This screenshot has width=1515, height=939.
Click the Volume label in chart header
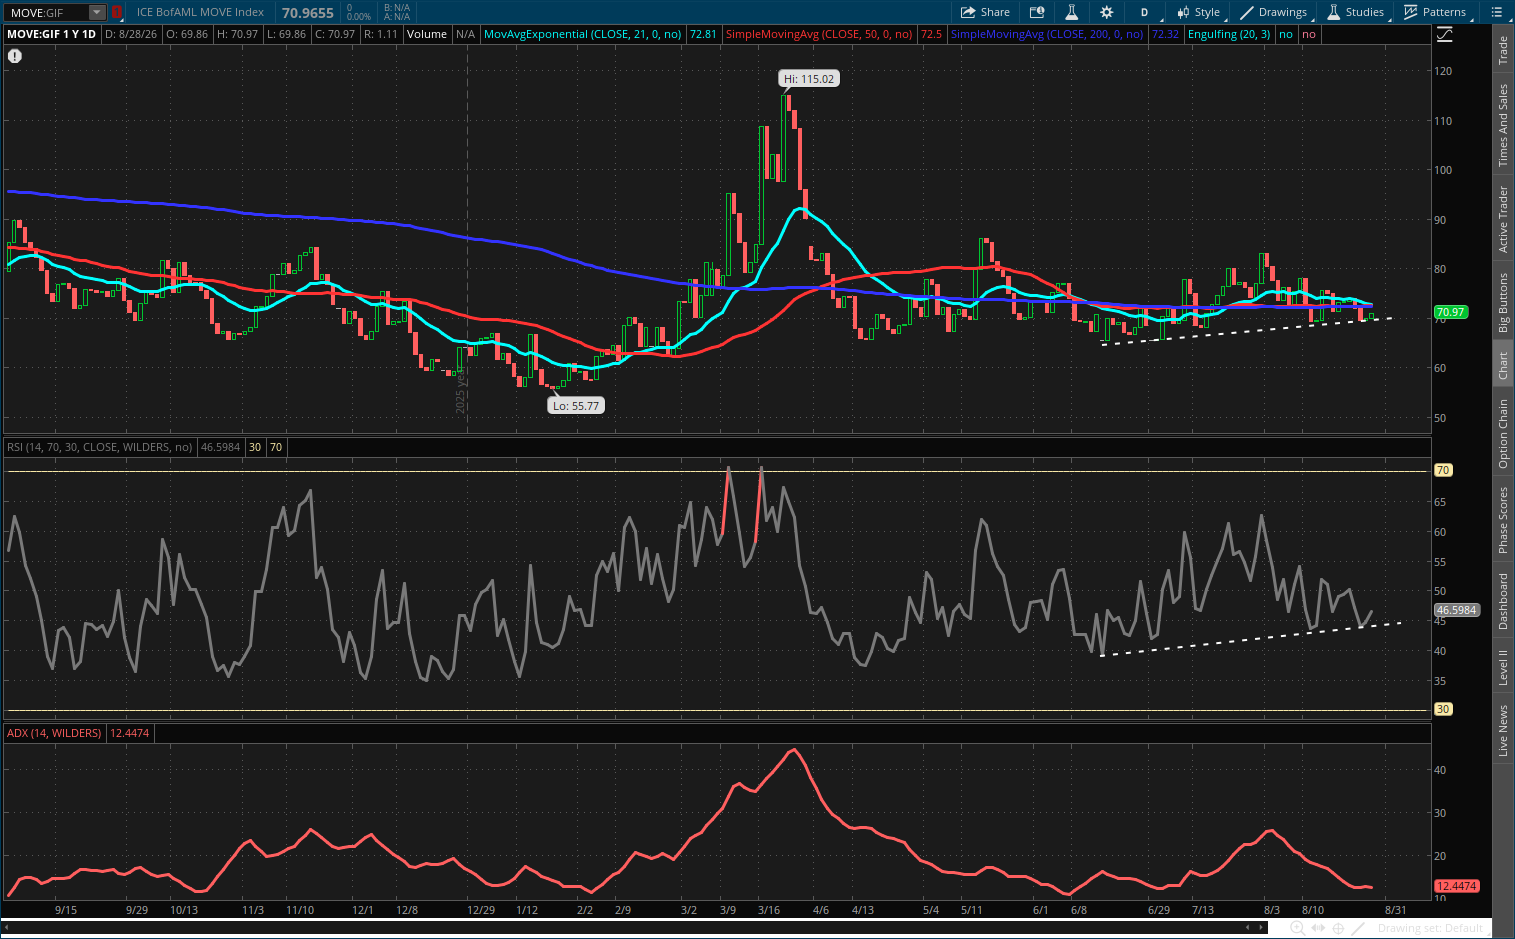(x=427, y=34)
